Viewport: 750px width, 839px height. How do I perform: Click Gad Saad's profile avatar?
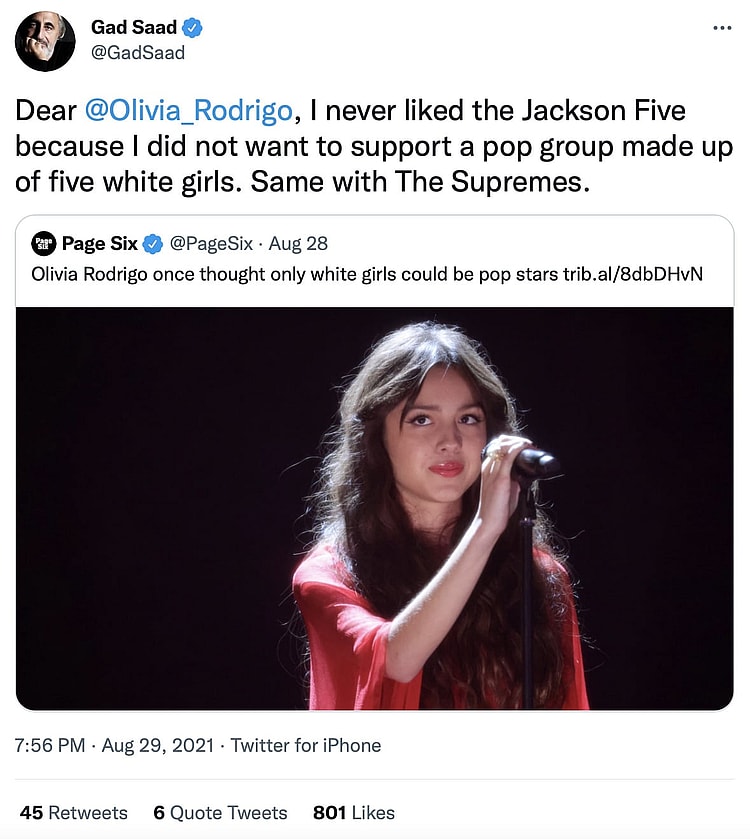[x=45, y=41]
